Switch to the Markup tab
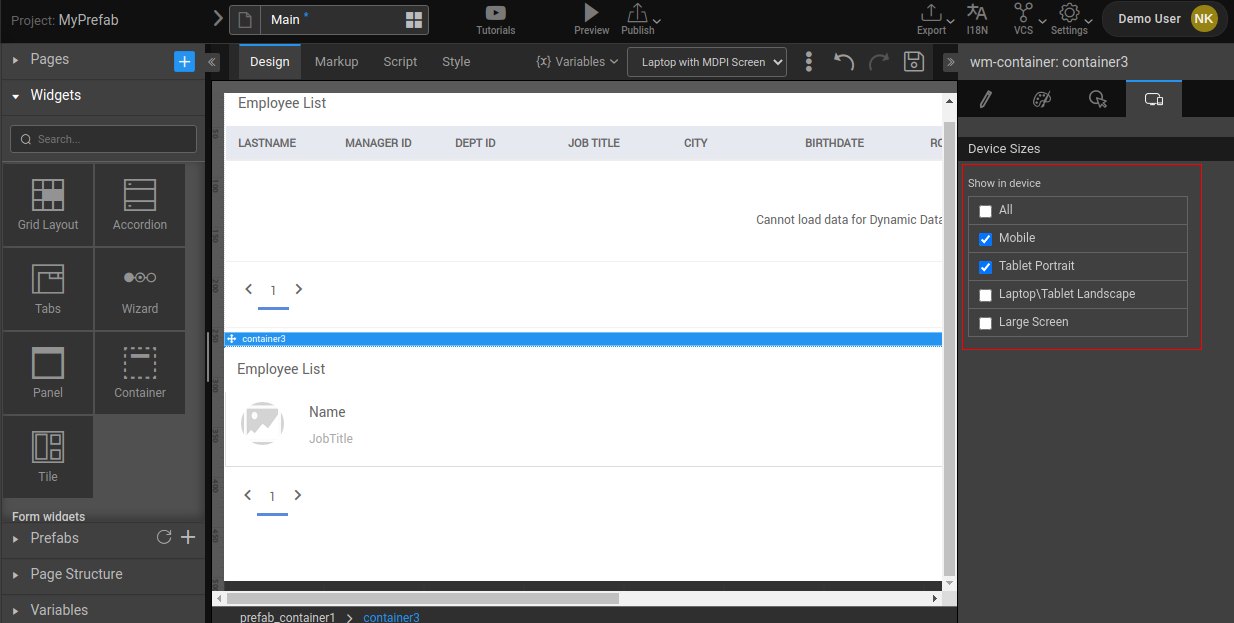The height and width of the screenshot is (623, 1234). pos(336,62)
